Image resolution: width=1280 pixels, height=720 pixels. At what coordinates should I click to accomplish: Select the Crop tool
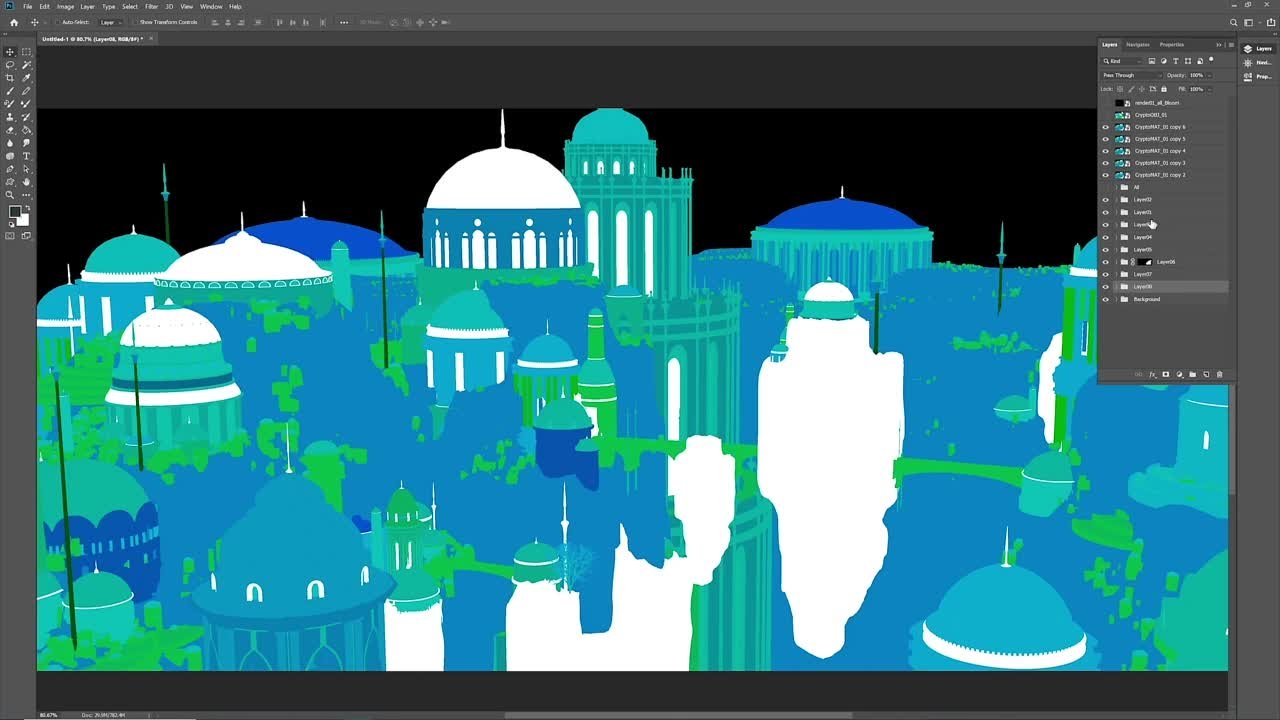pos(11,78)
